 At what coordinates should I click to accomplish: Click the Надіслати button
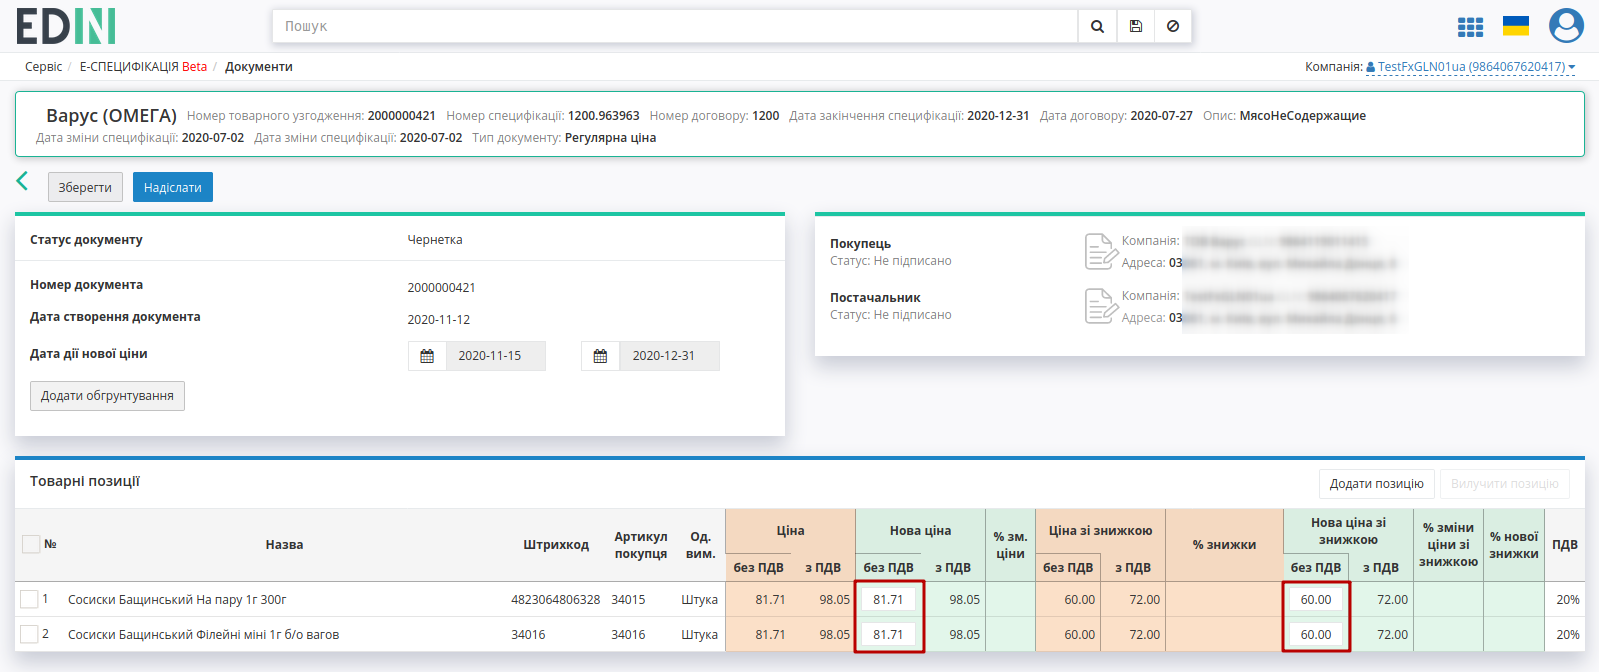point(173,187)
